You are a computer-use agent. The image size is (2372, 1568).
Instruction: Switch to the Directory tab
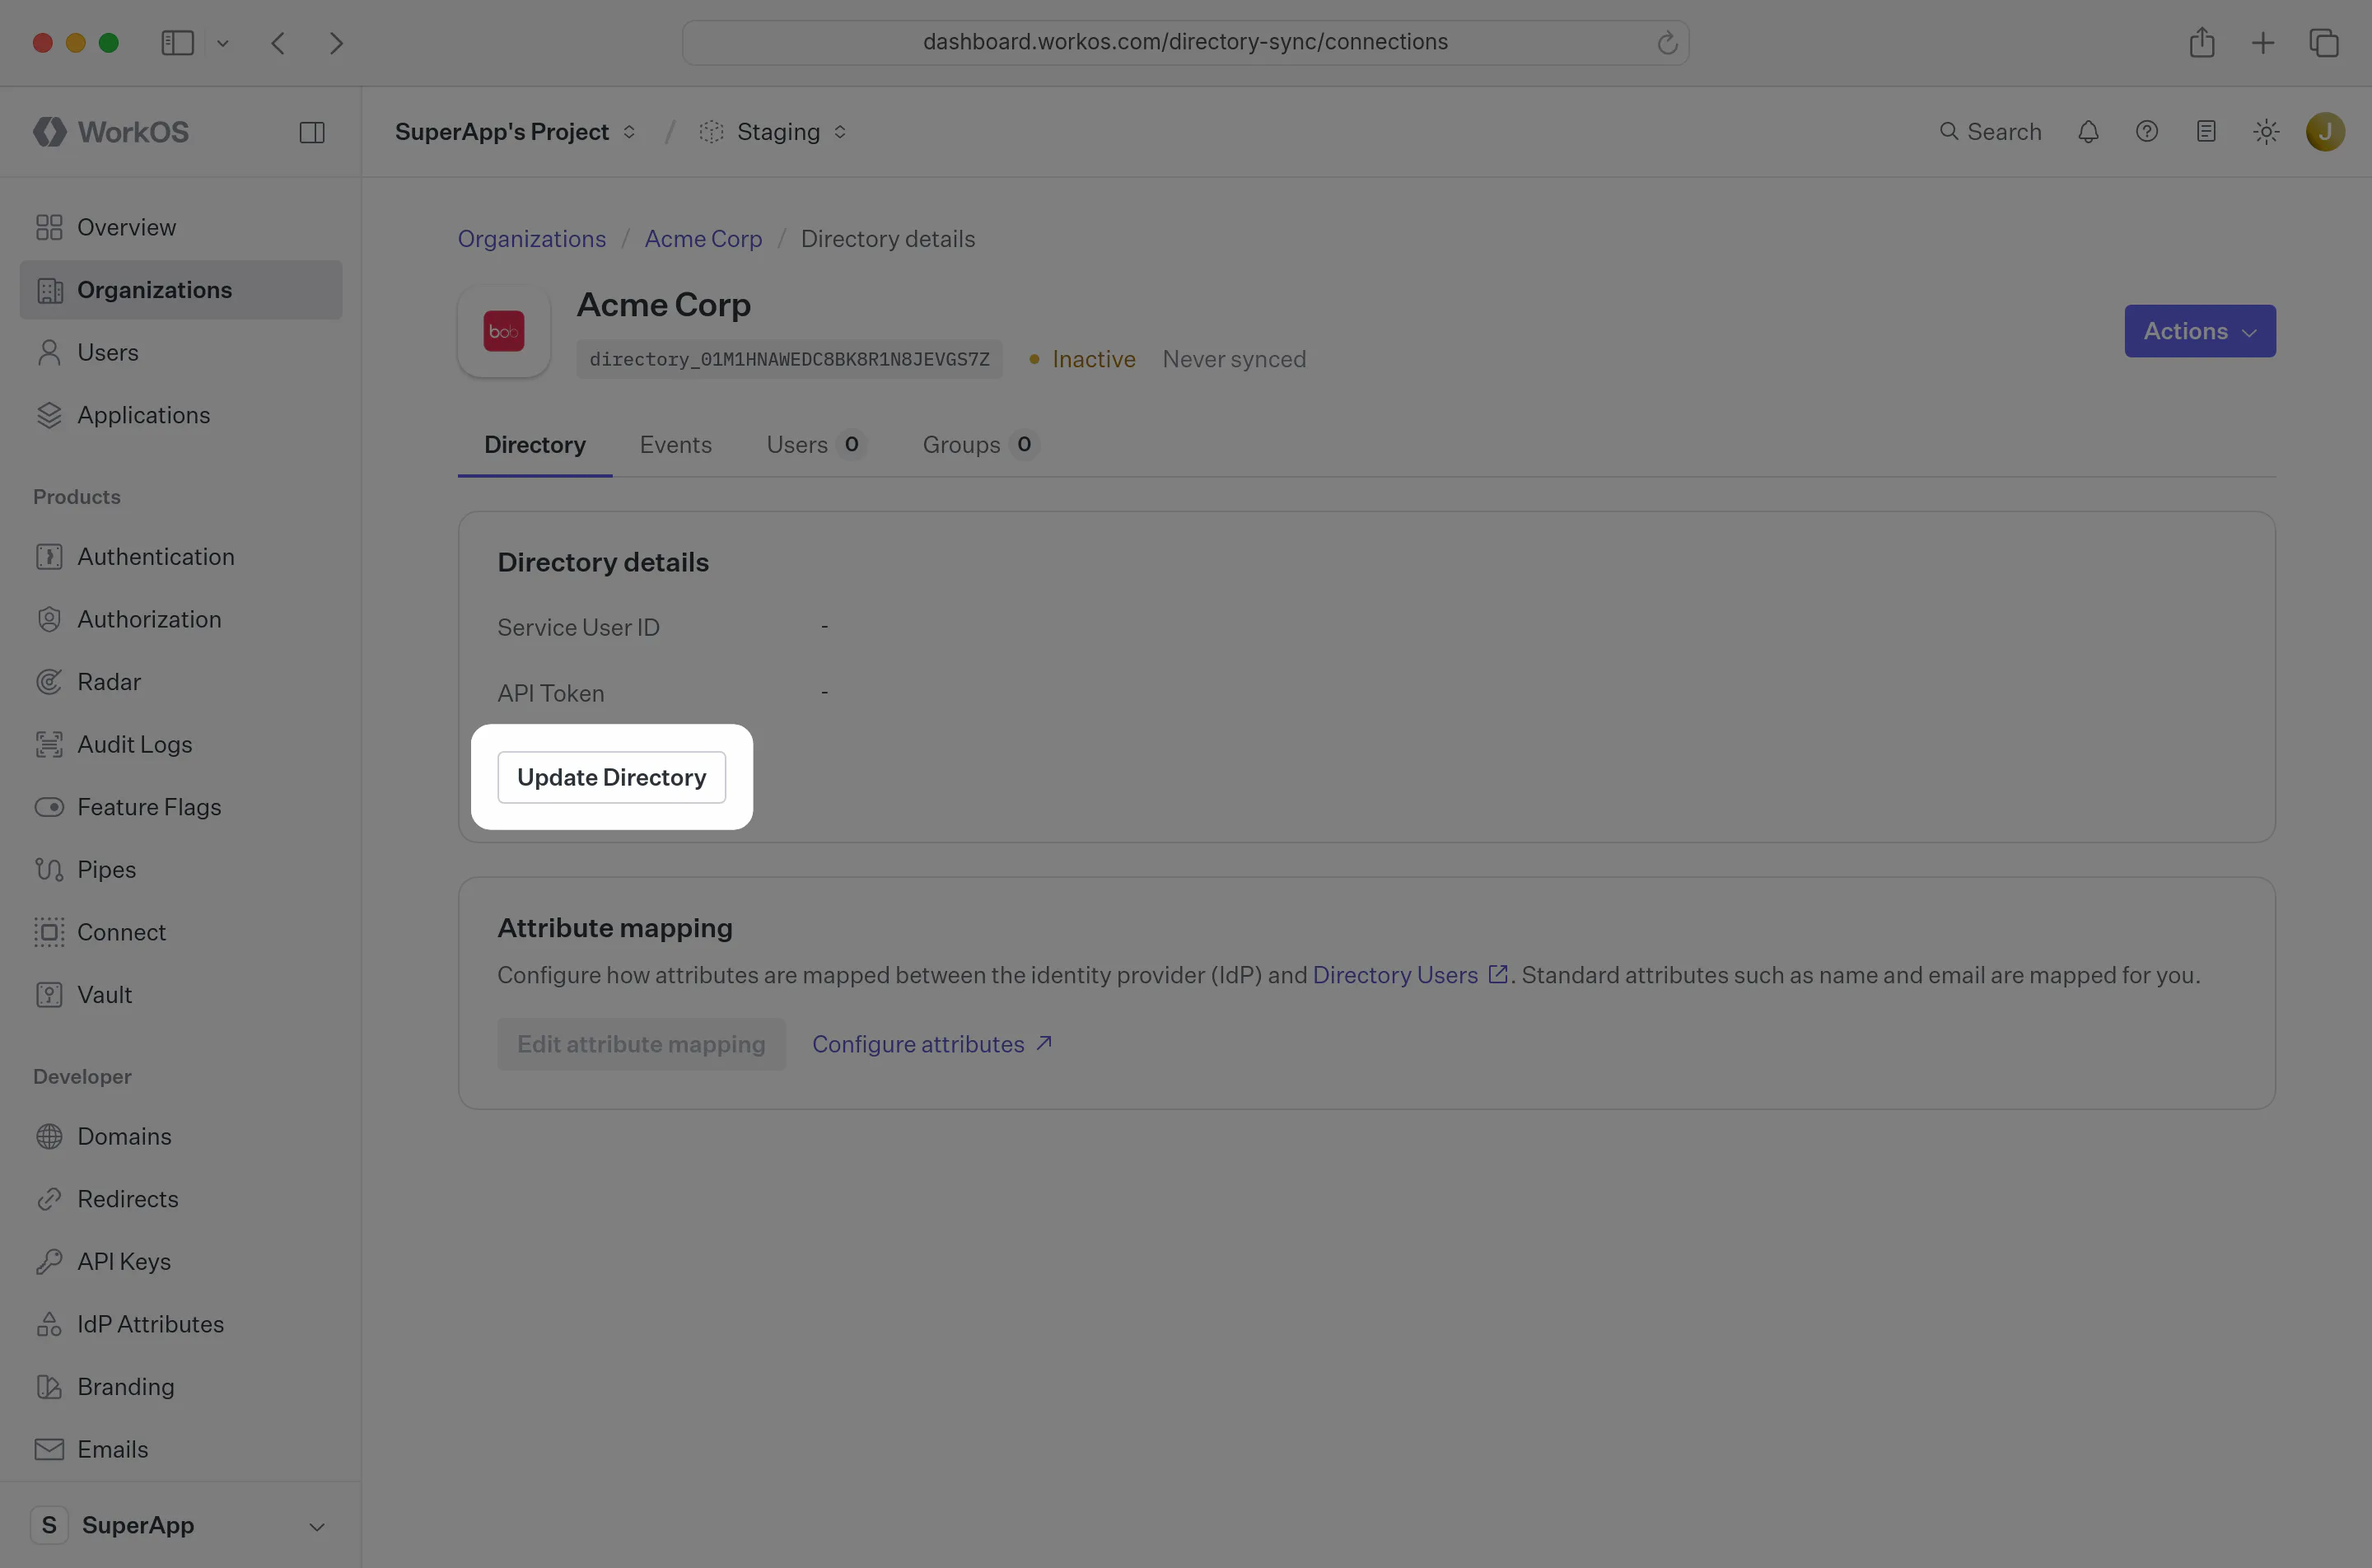click(535, 445)
